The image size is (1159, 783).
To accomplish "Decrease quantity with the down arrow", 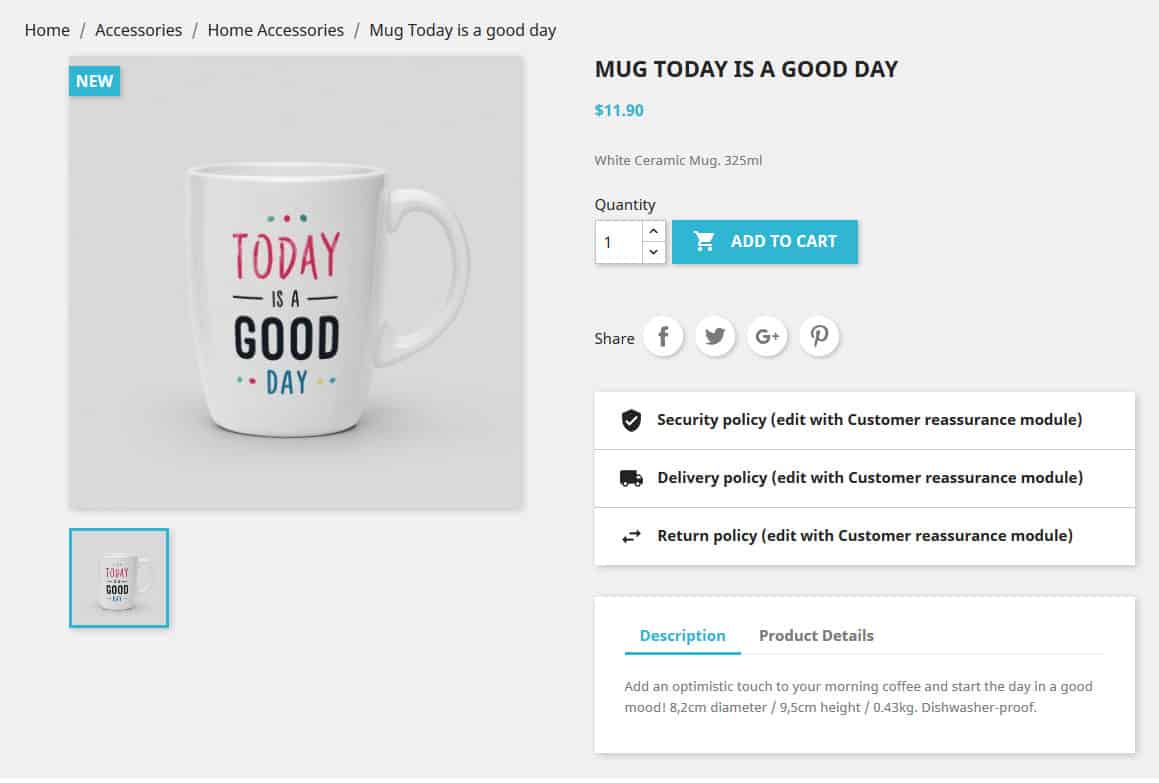I will tap(654, 252).
